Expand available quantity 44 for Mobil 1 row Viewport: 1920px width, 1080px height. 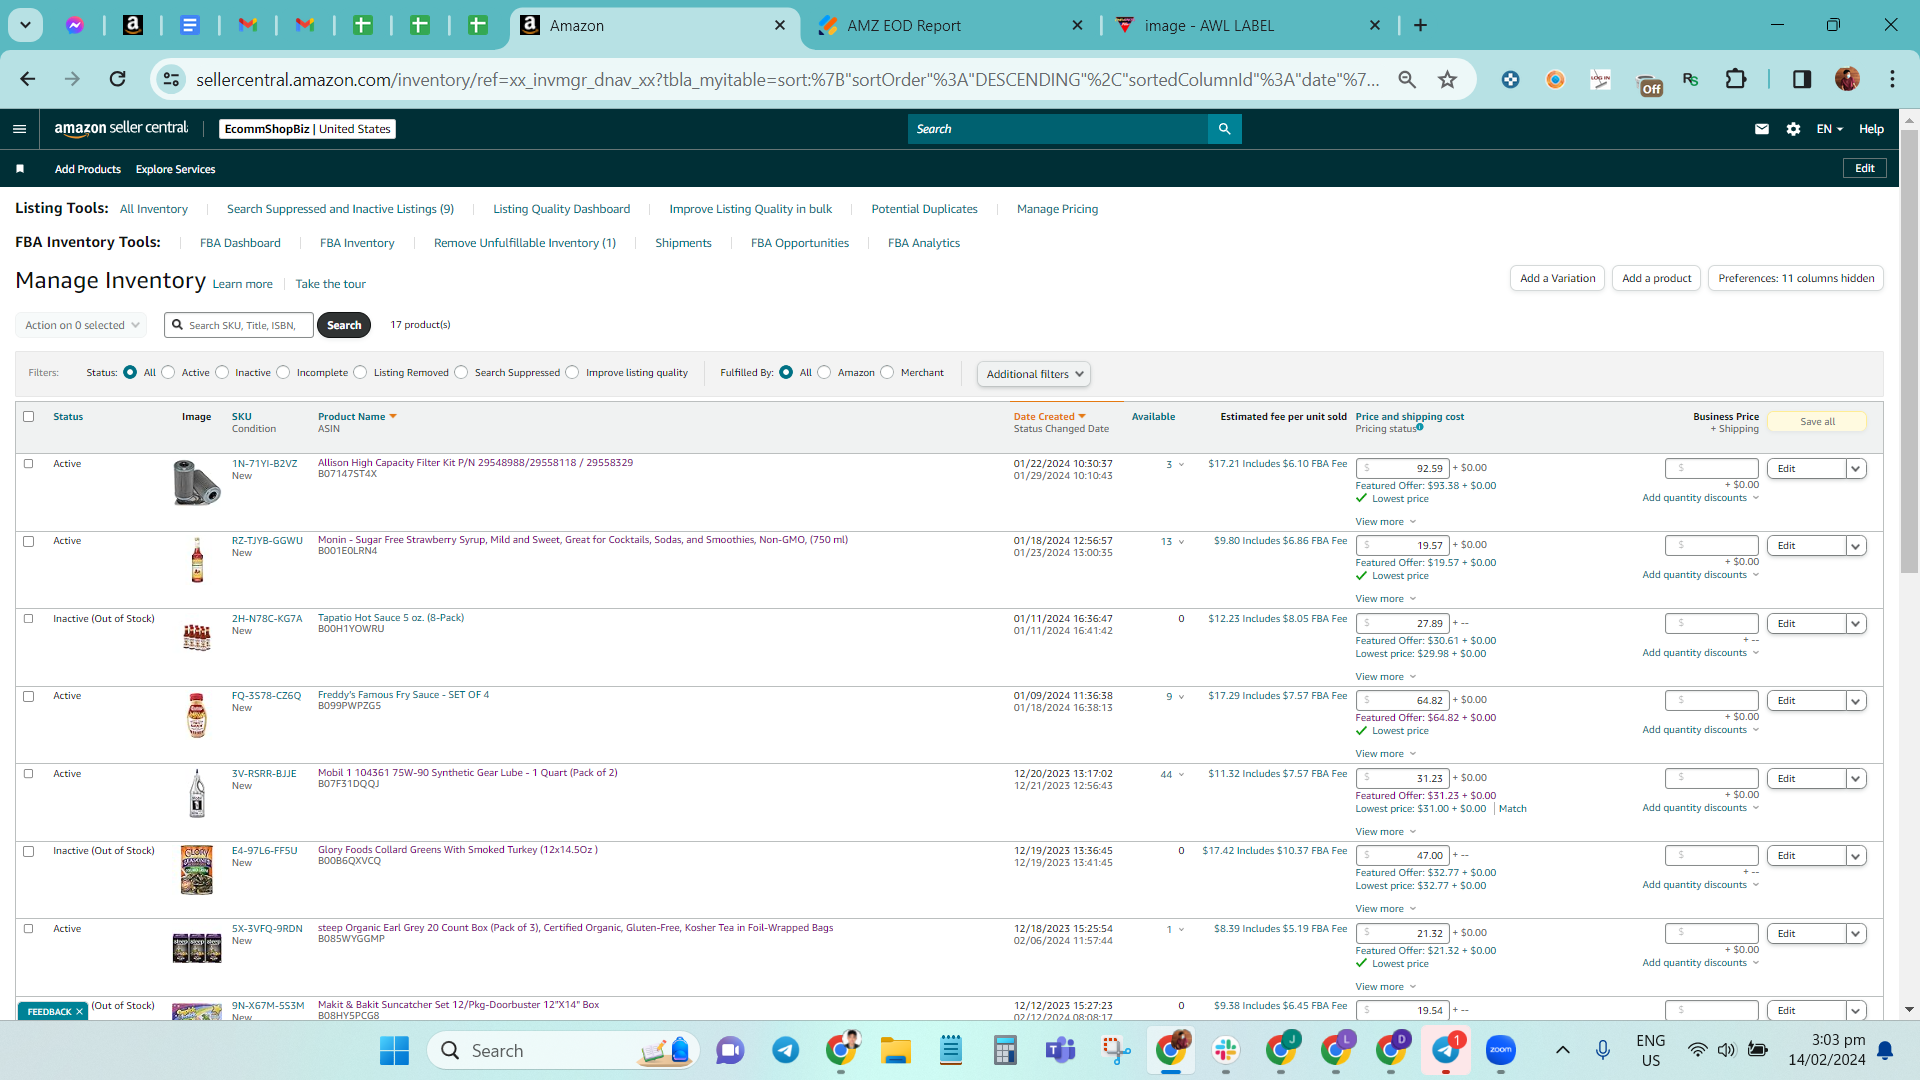(1172, 775)
